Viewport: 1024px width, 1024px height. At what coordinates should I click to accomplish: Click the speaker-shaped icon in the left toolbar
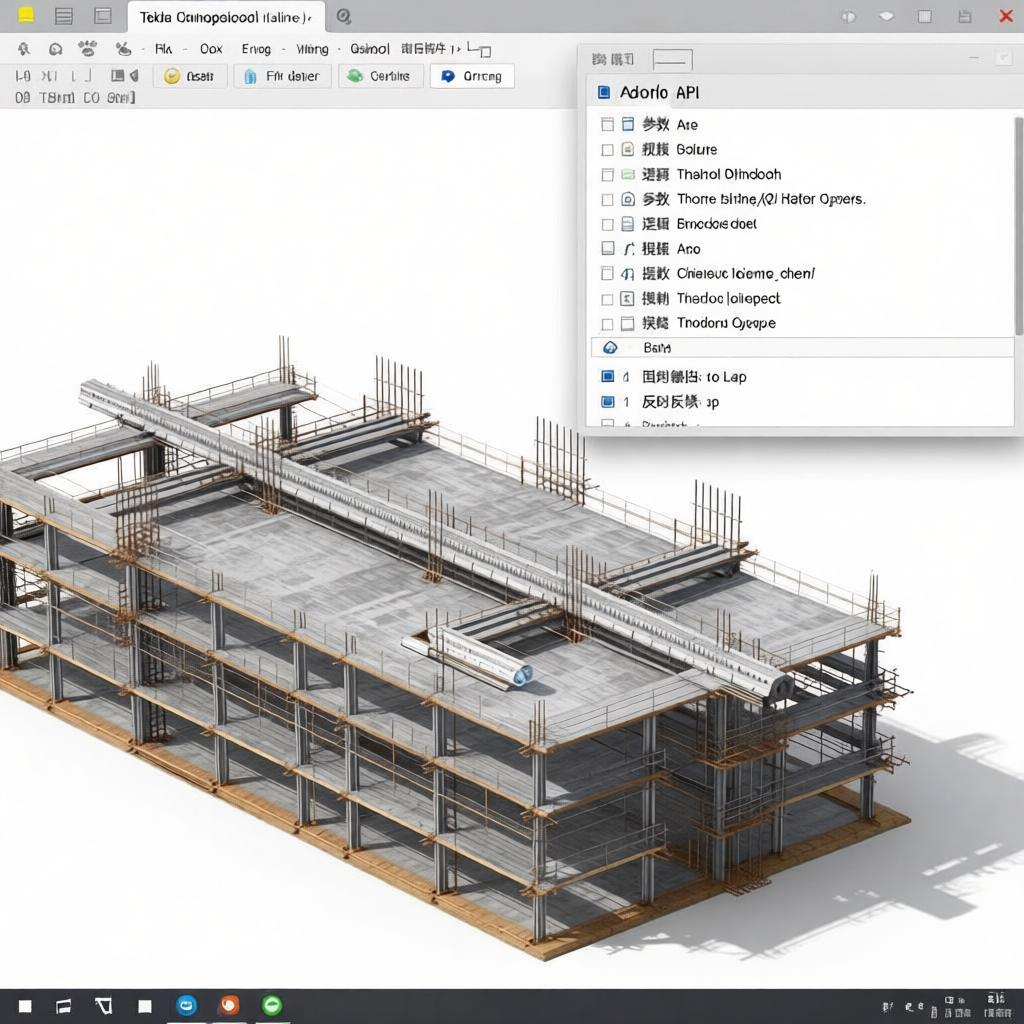(x=135, y=76)
